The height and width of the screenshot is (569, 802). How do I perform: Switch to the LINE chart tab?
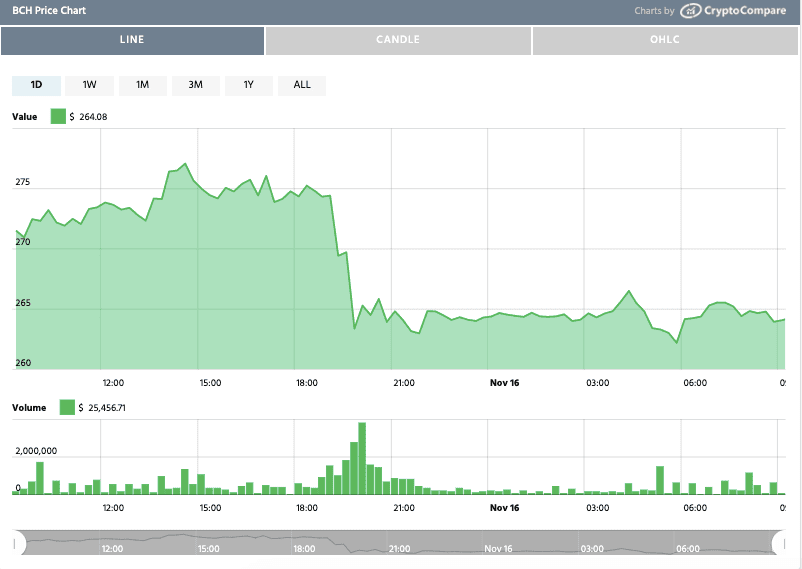[132, 40]
